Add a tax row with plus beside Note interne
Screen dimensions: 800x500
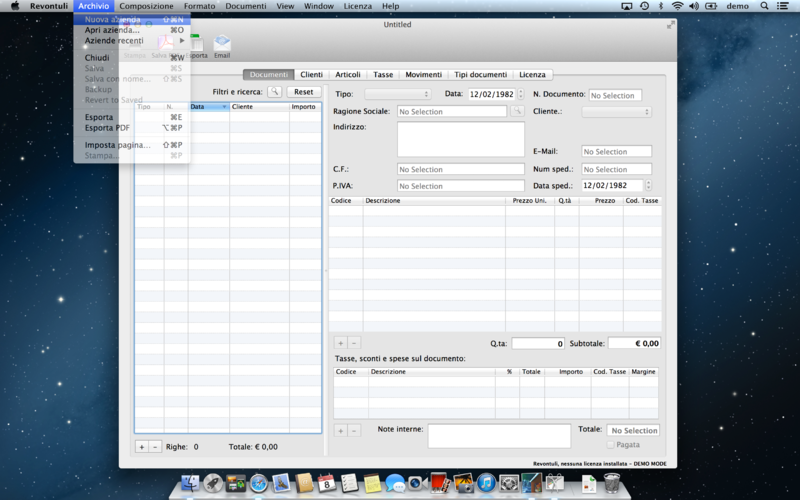(x=340, y=431)
